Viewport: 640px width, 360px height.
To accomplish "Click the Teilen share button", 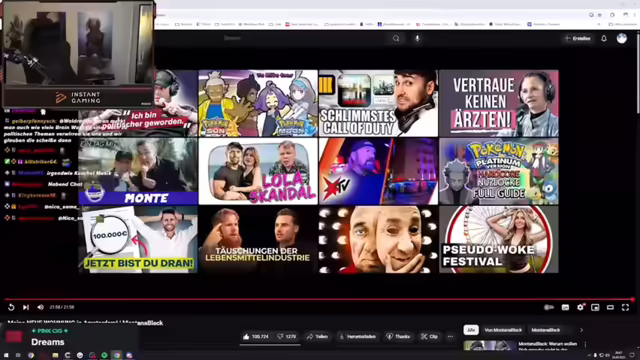I will pyautogui.click(x=317, y=337).
